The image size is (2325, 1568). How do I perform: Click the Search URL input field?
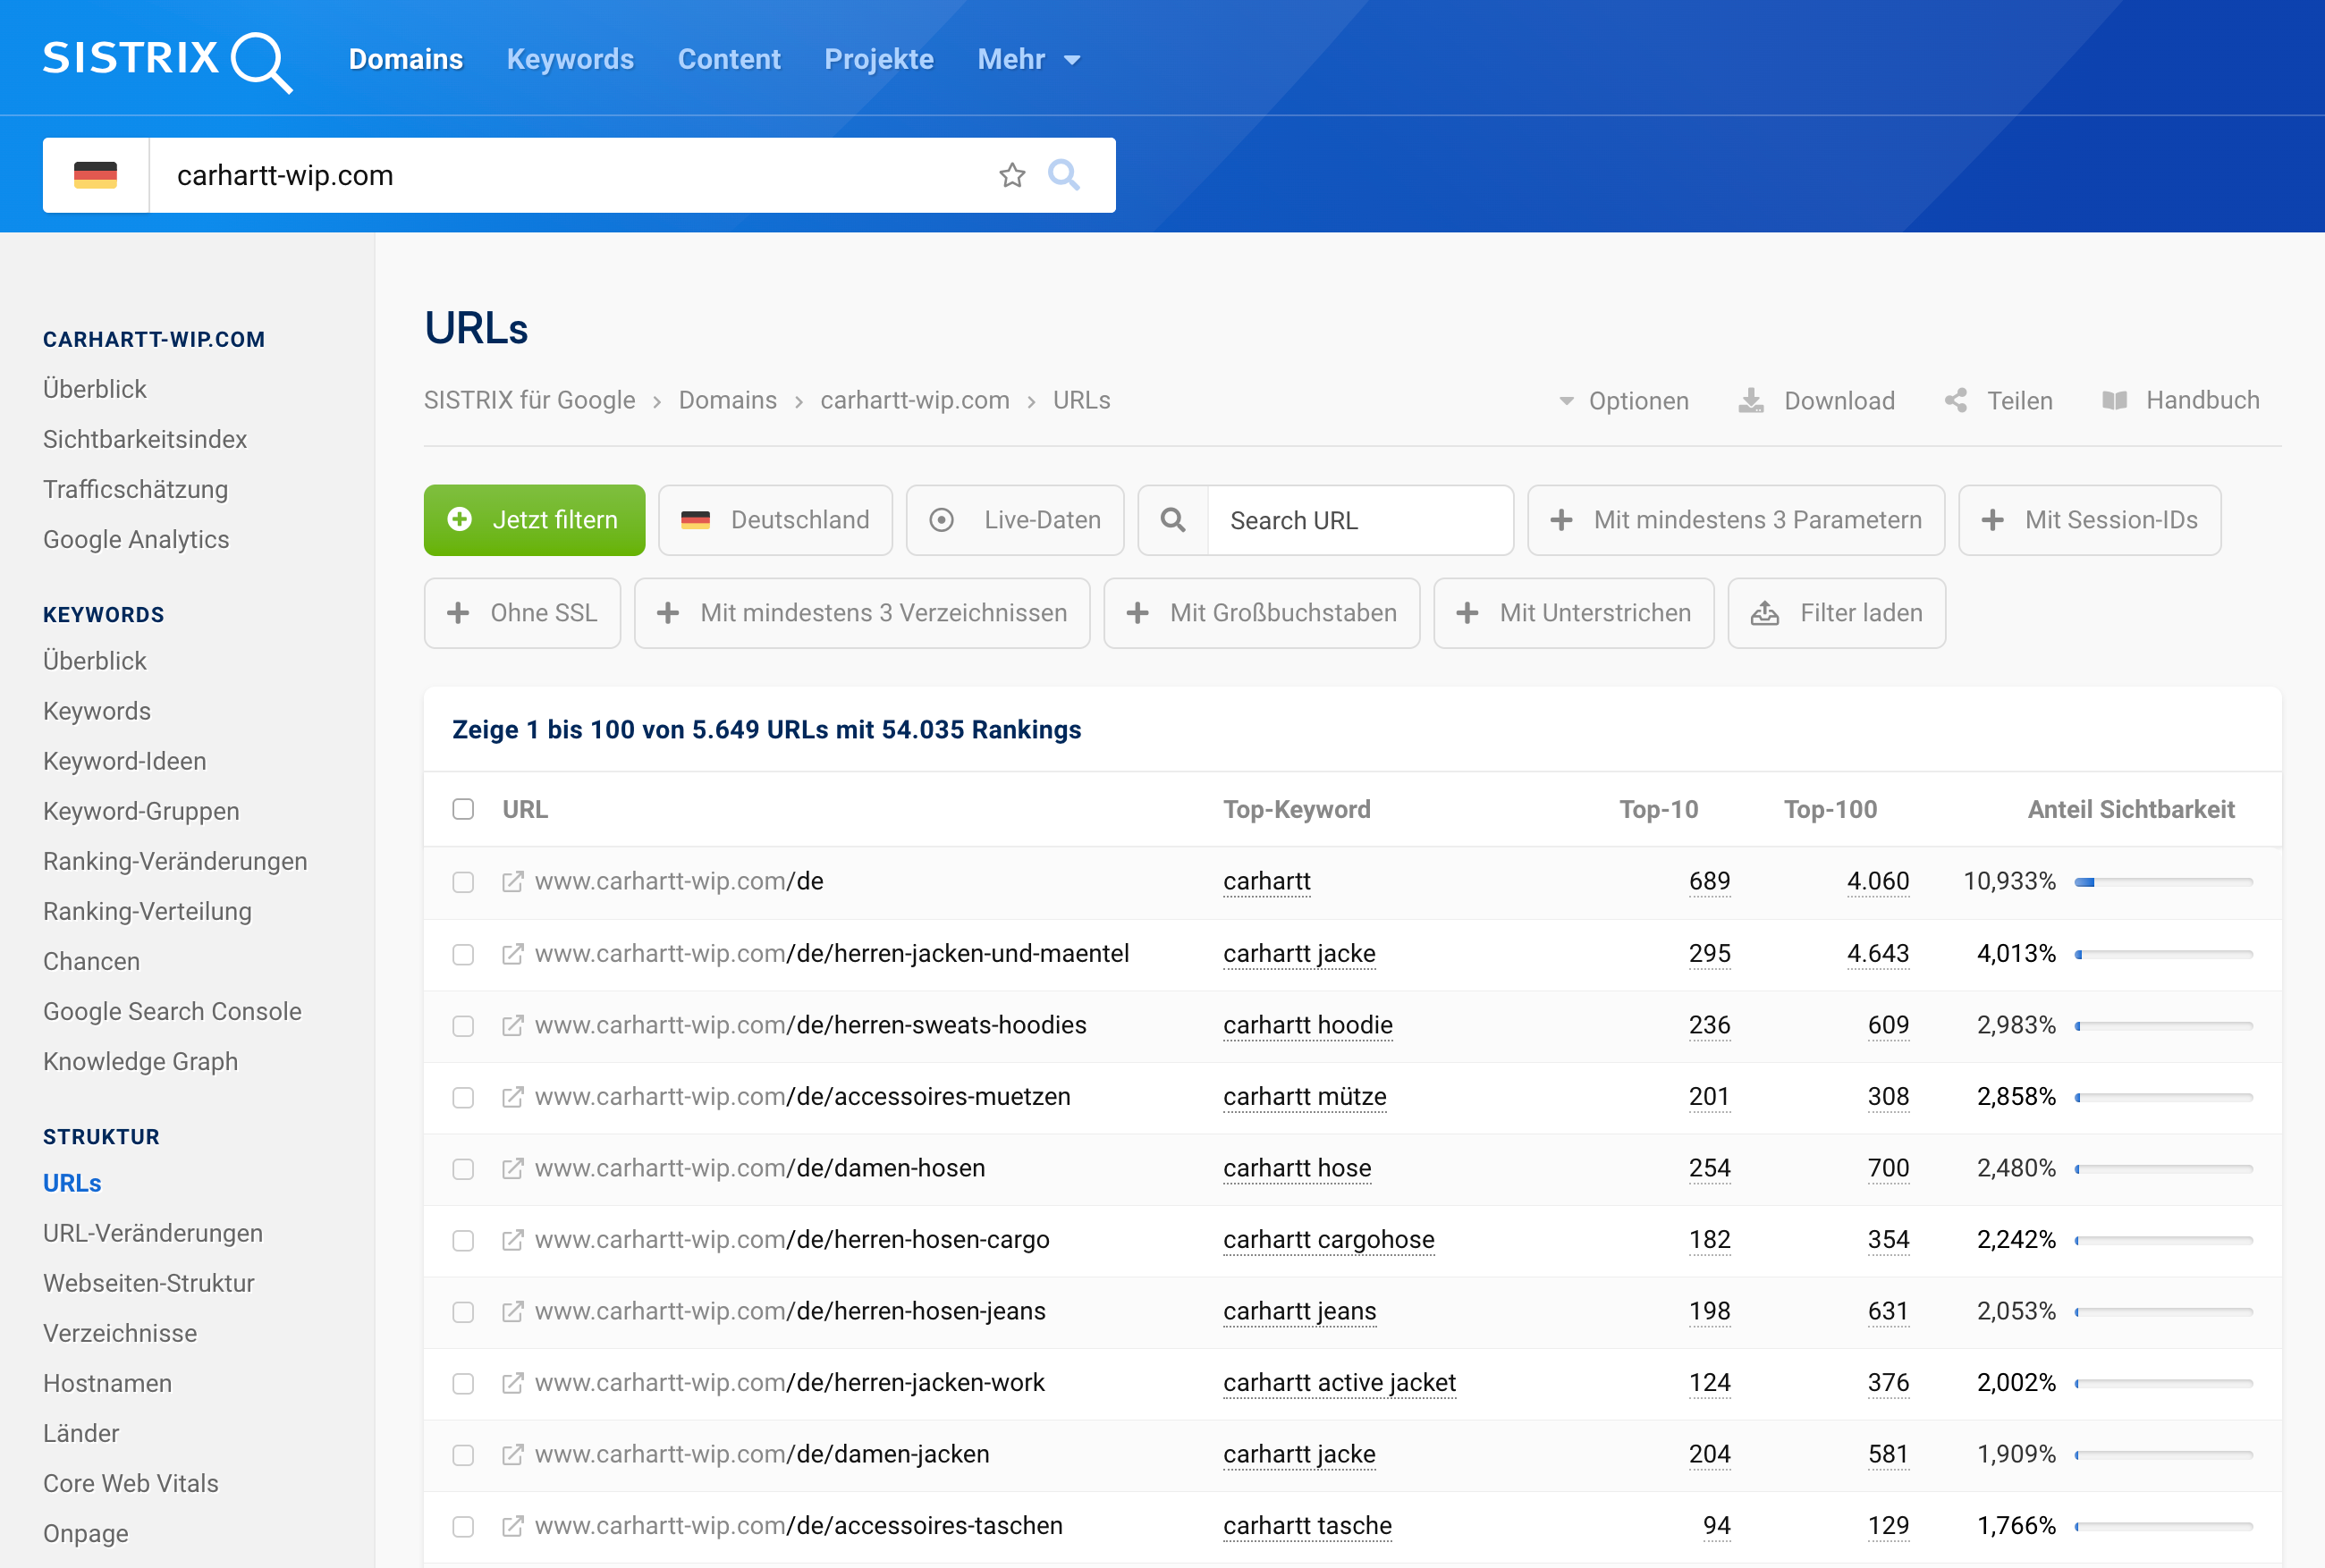click(1360, 520)
